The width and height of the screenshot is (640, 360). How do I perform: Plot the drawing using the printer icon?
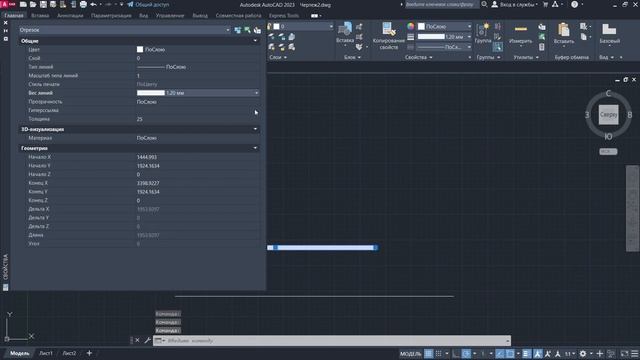click(83, 4)
